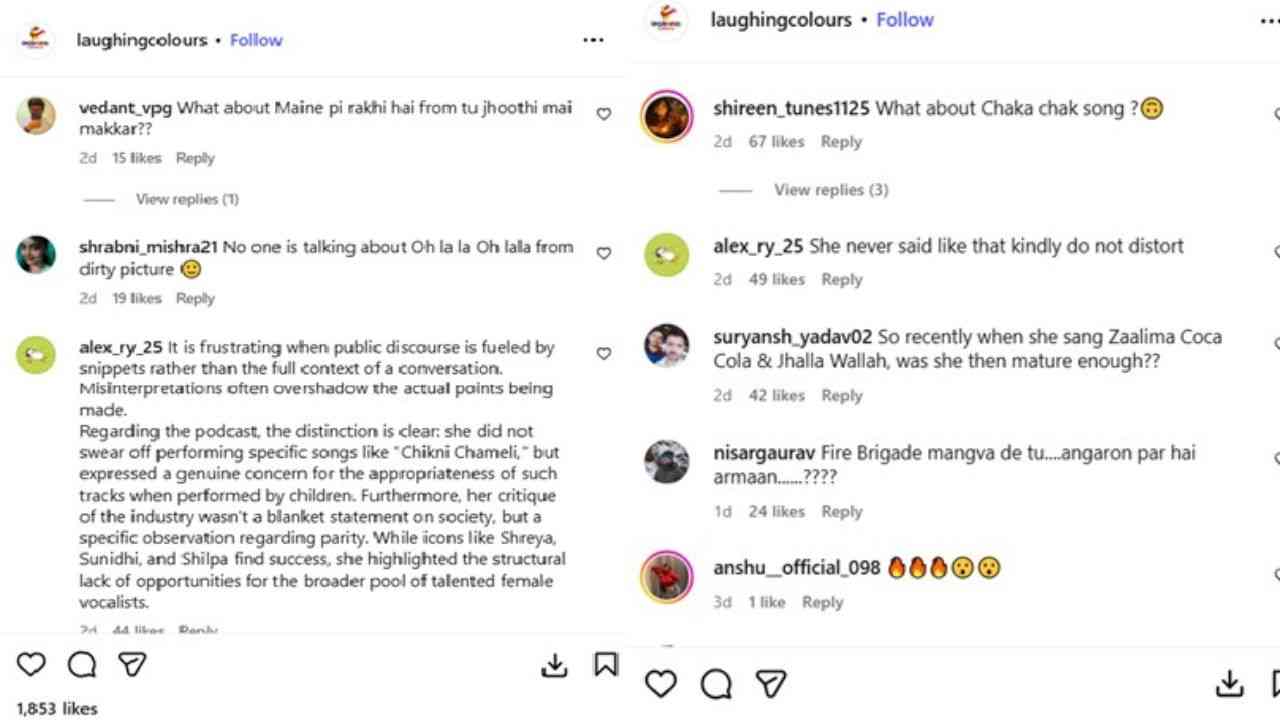This screenshot has width=1280, height=720.
Task: Download post using left panel download icon
Action: point(554,666)
